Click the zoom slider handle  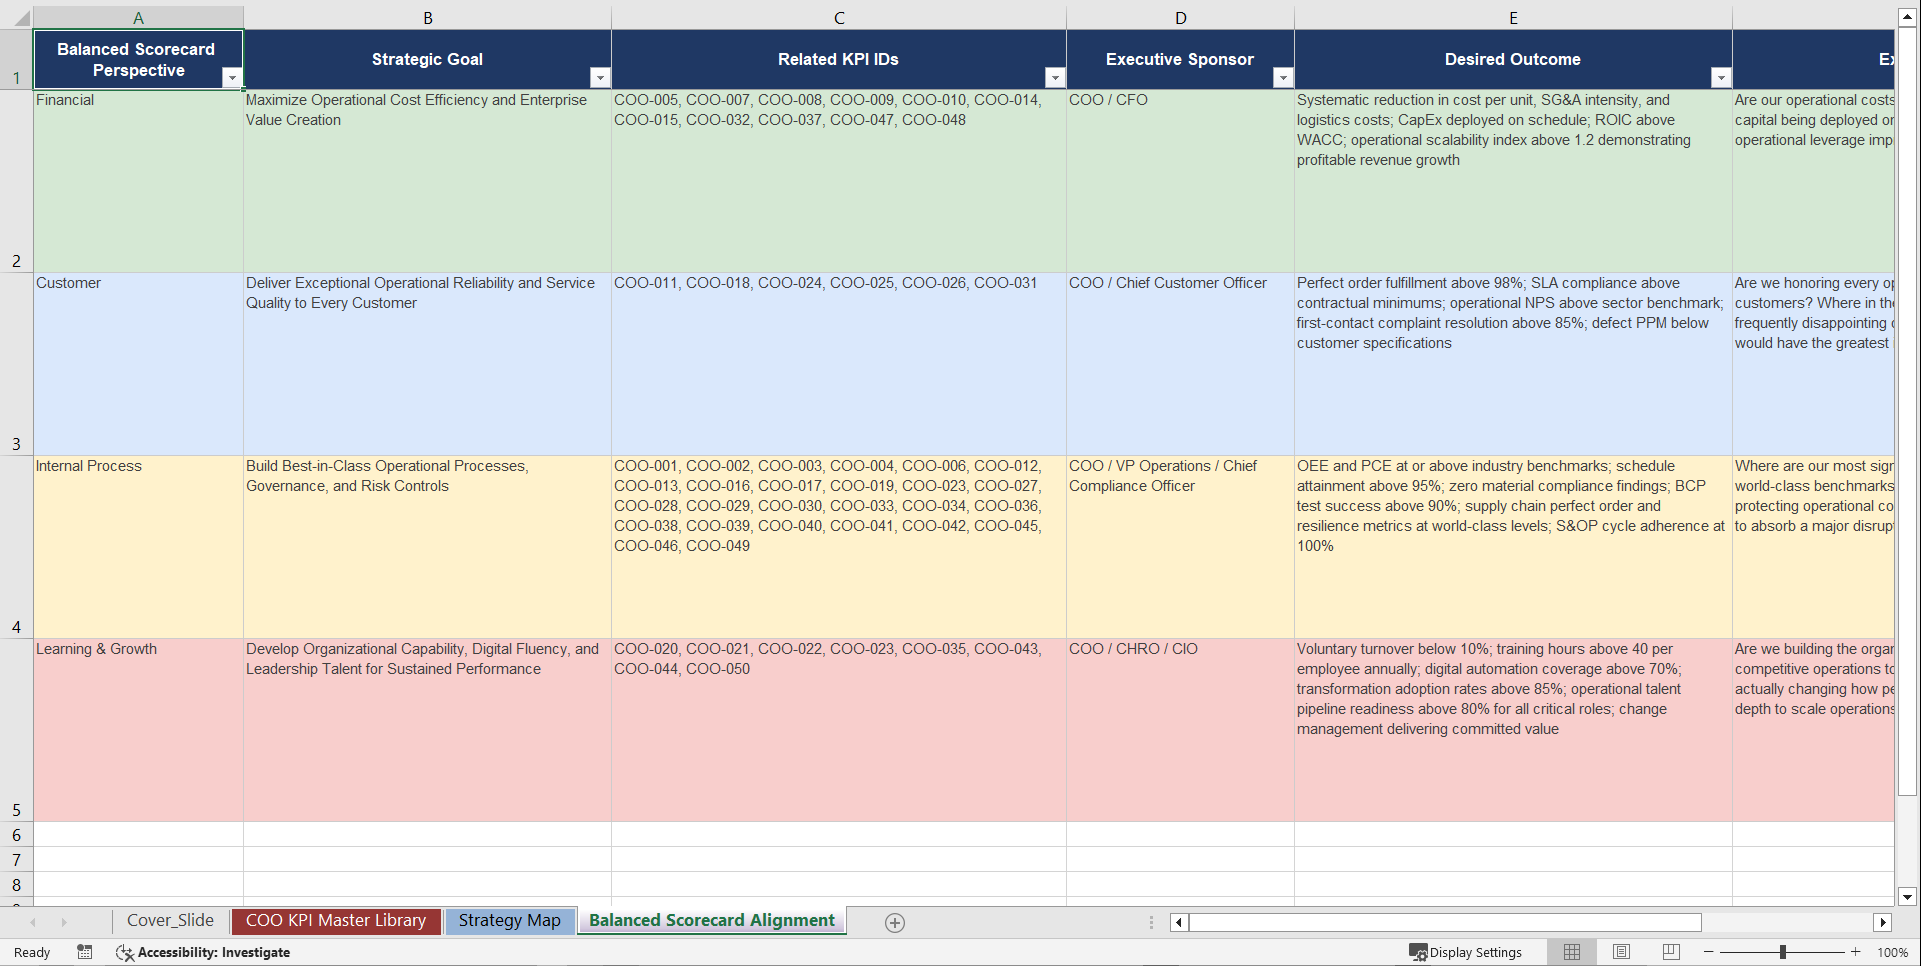1783,952
